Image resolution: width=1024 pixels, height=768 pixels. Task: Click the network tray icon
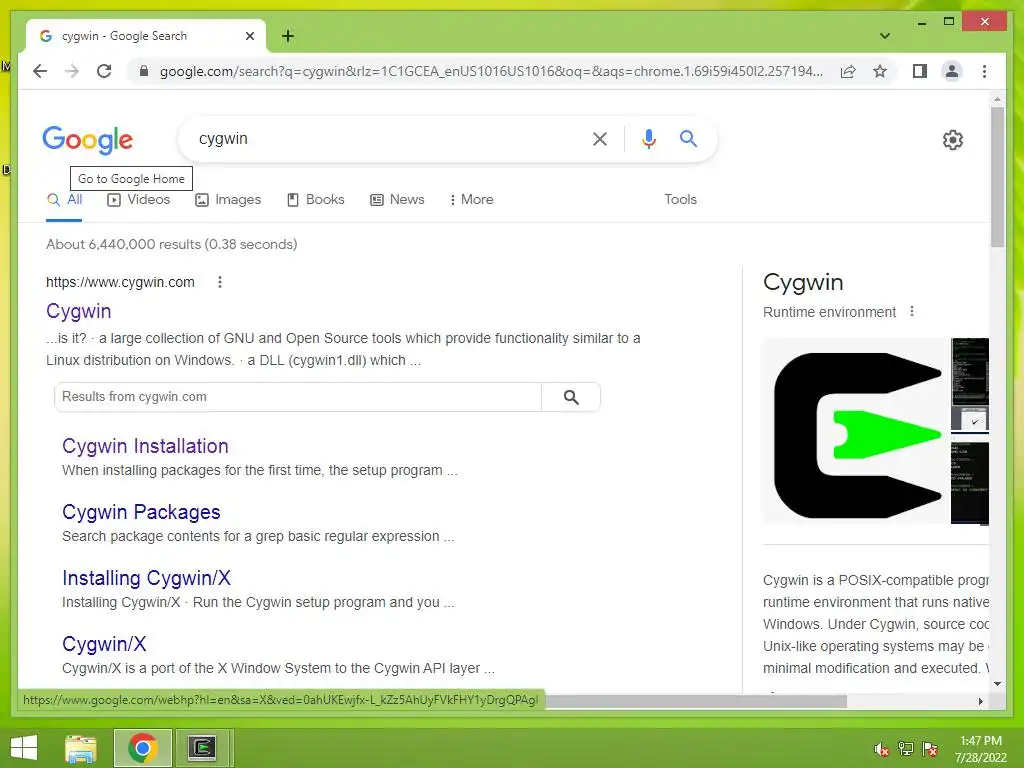905,749
